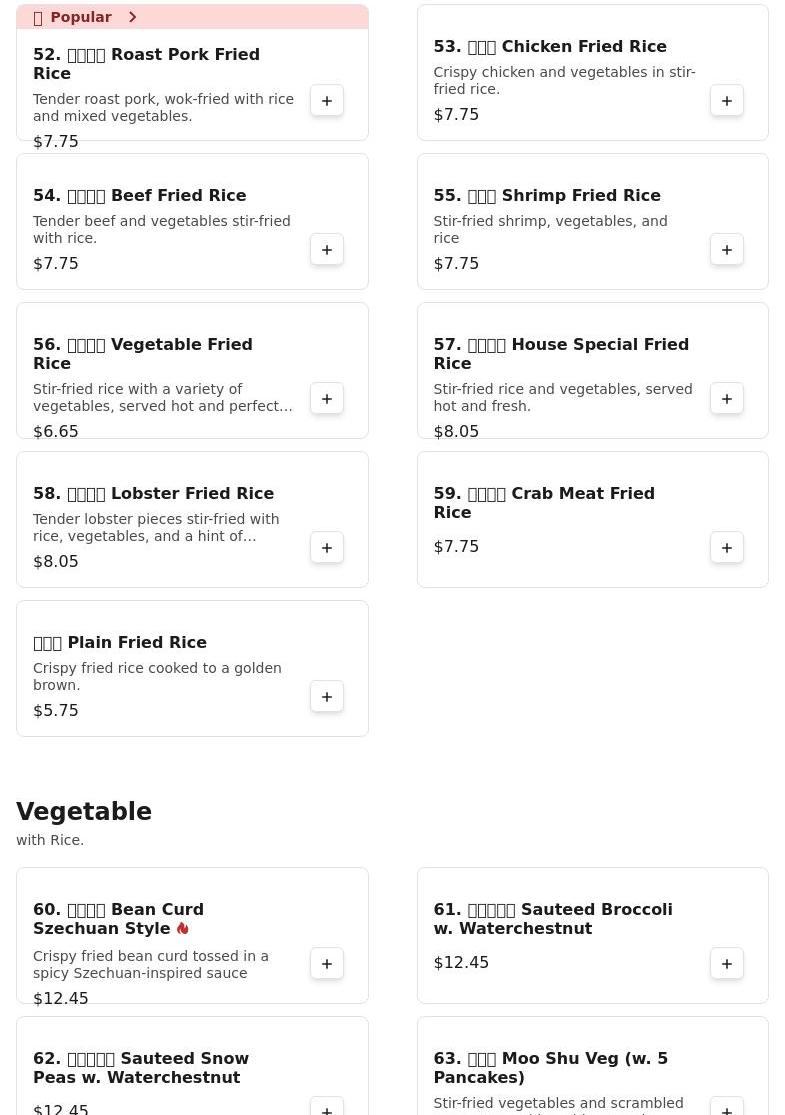Add Plain Fried Rice with plus icon
Screen dimensions: 785x1115
click(x=327, y=697)
